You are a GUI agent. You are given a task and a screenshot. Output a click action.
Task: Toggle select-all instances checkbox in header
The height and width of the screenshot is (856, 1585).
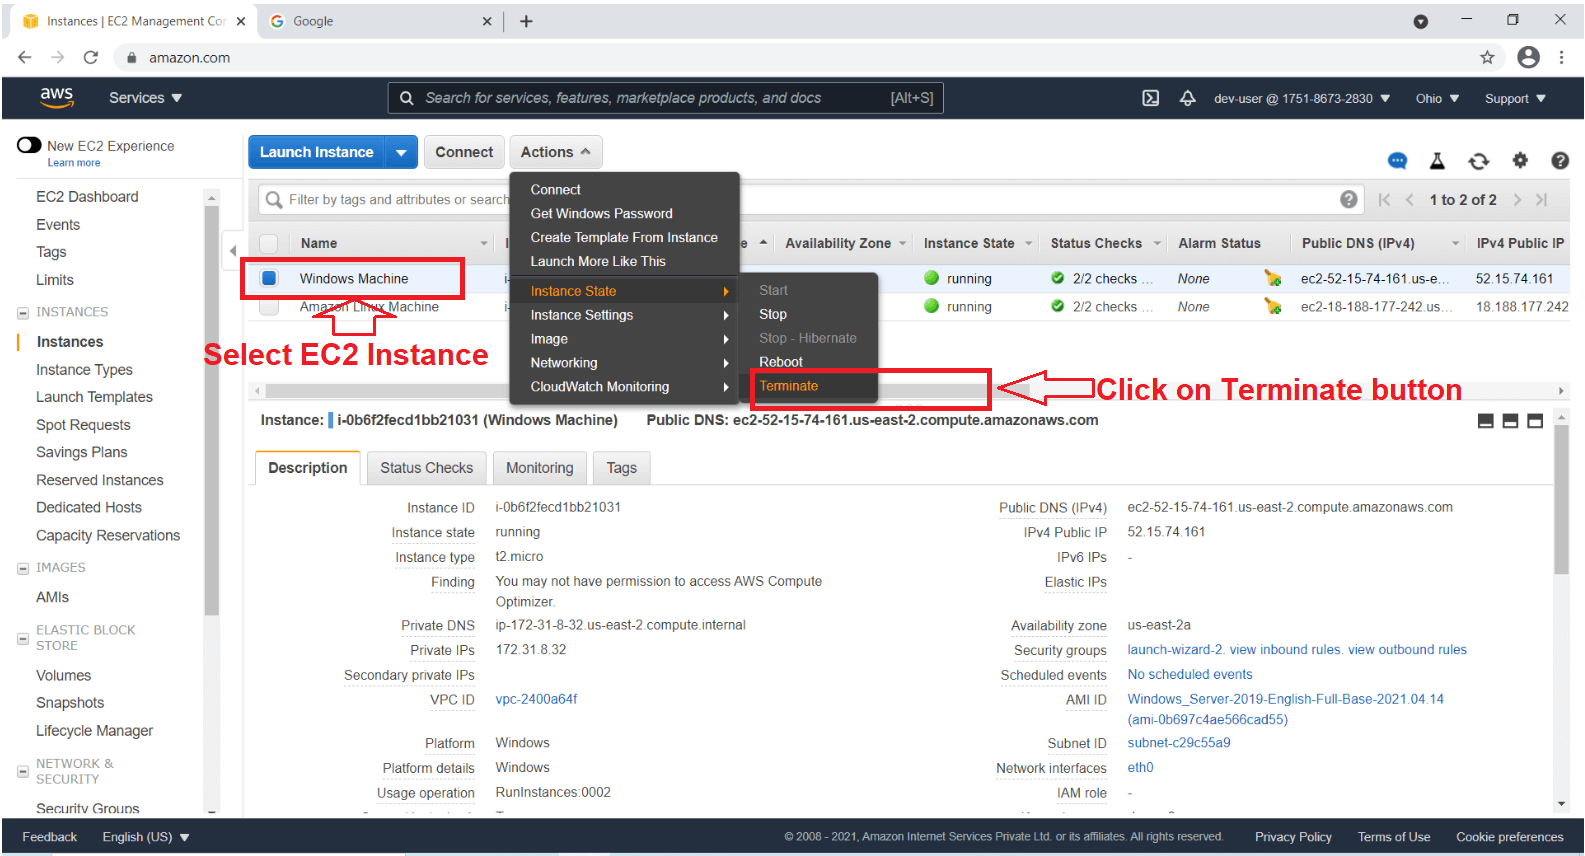pos(269,243)
